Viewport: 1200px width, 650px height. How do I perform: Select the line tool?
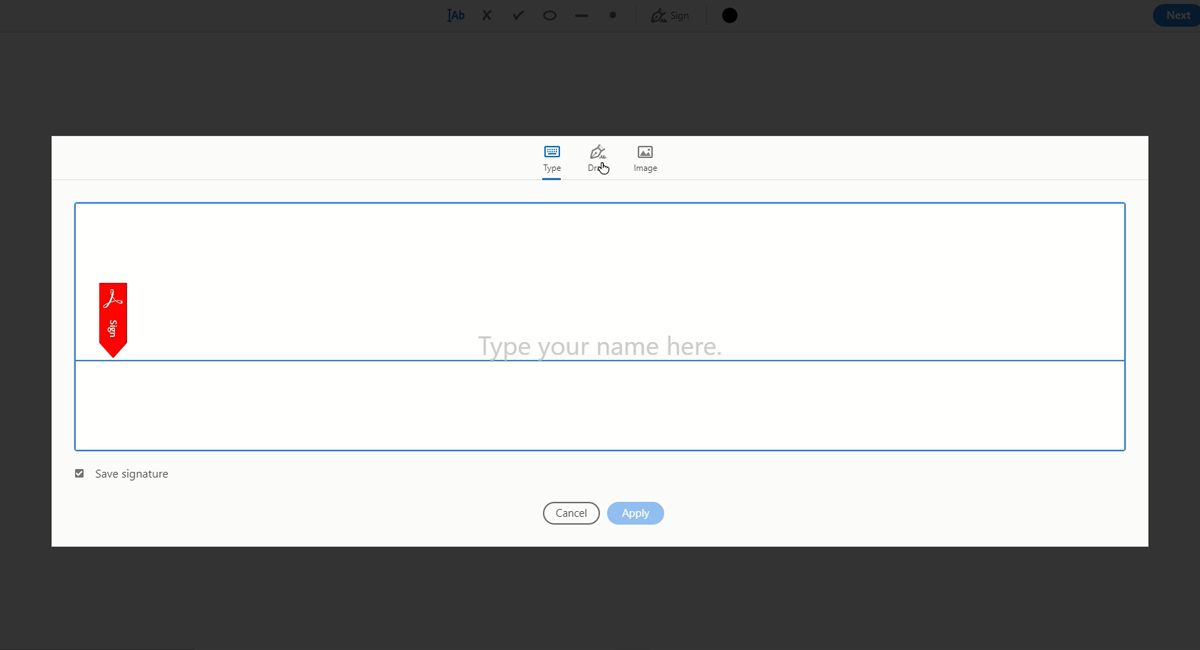[x=581, y=15]
